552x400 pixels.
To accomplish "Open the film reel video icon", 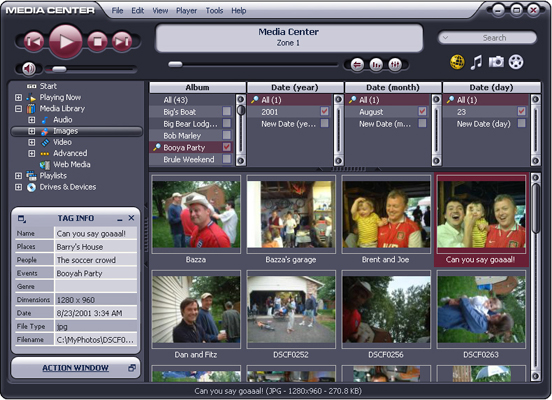I will coord(516,62).
